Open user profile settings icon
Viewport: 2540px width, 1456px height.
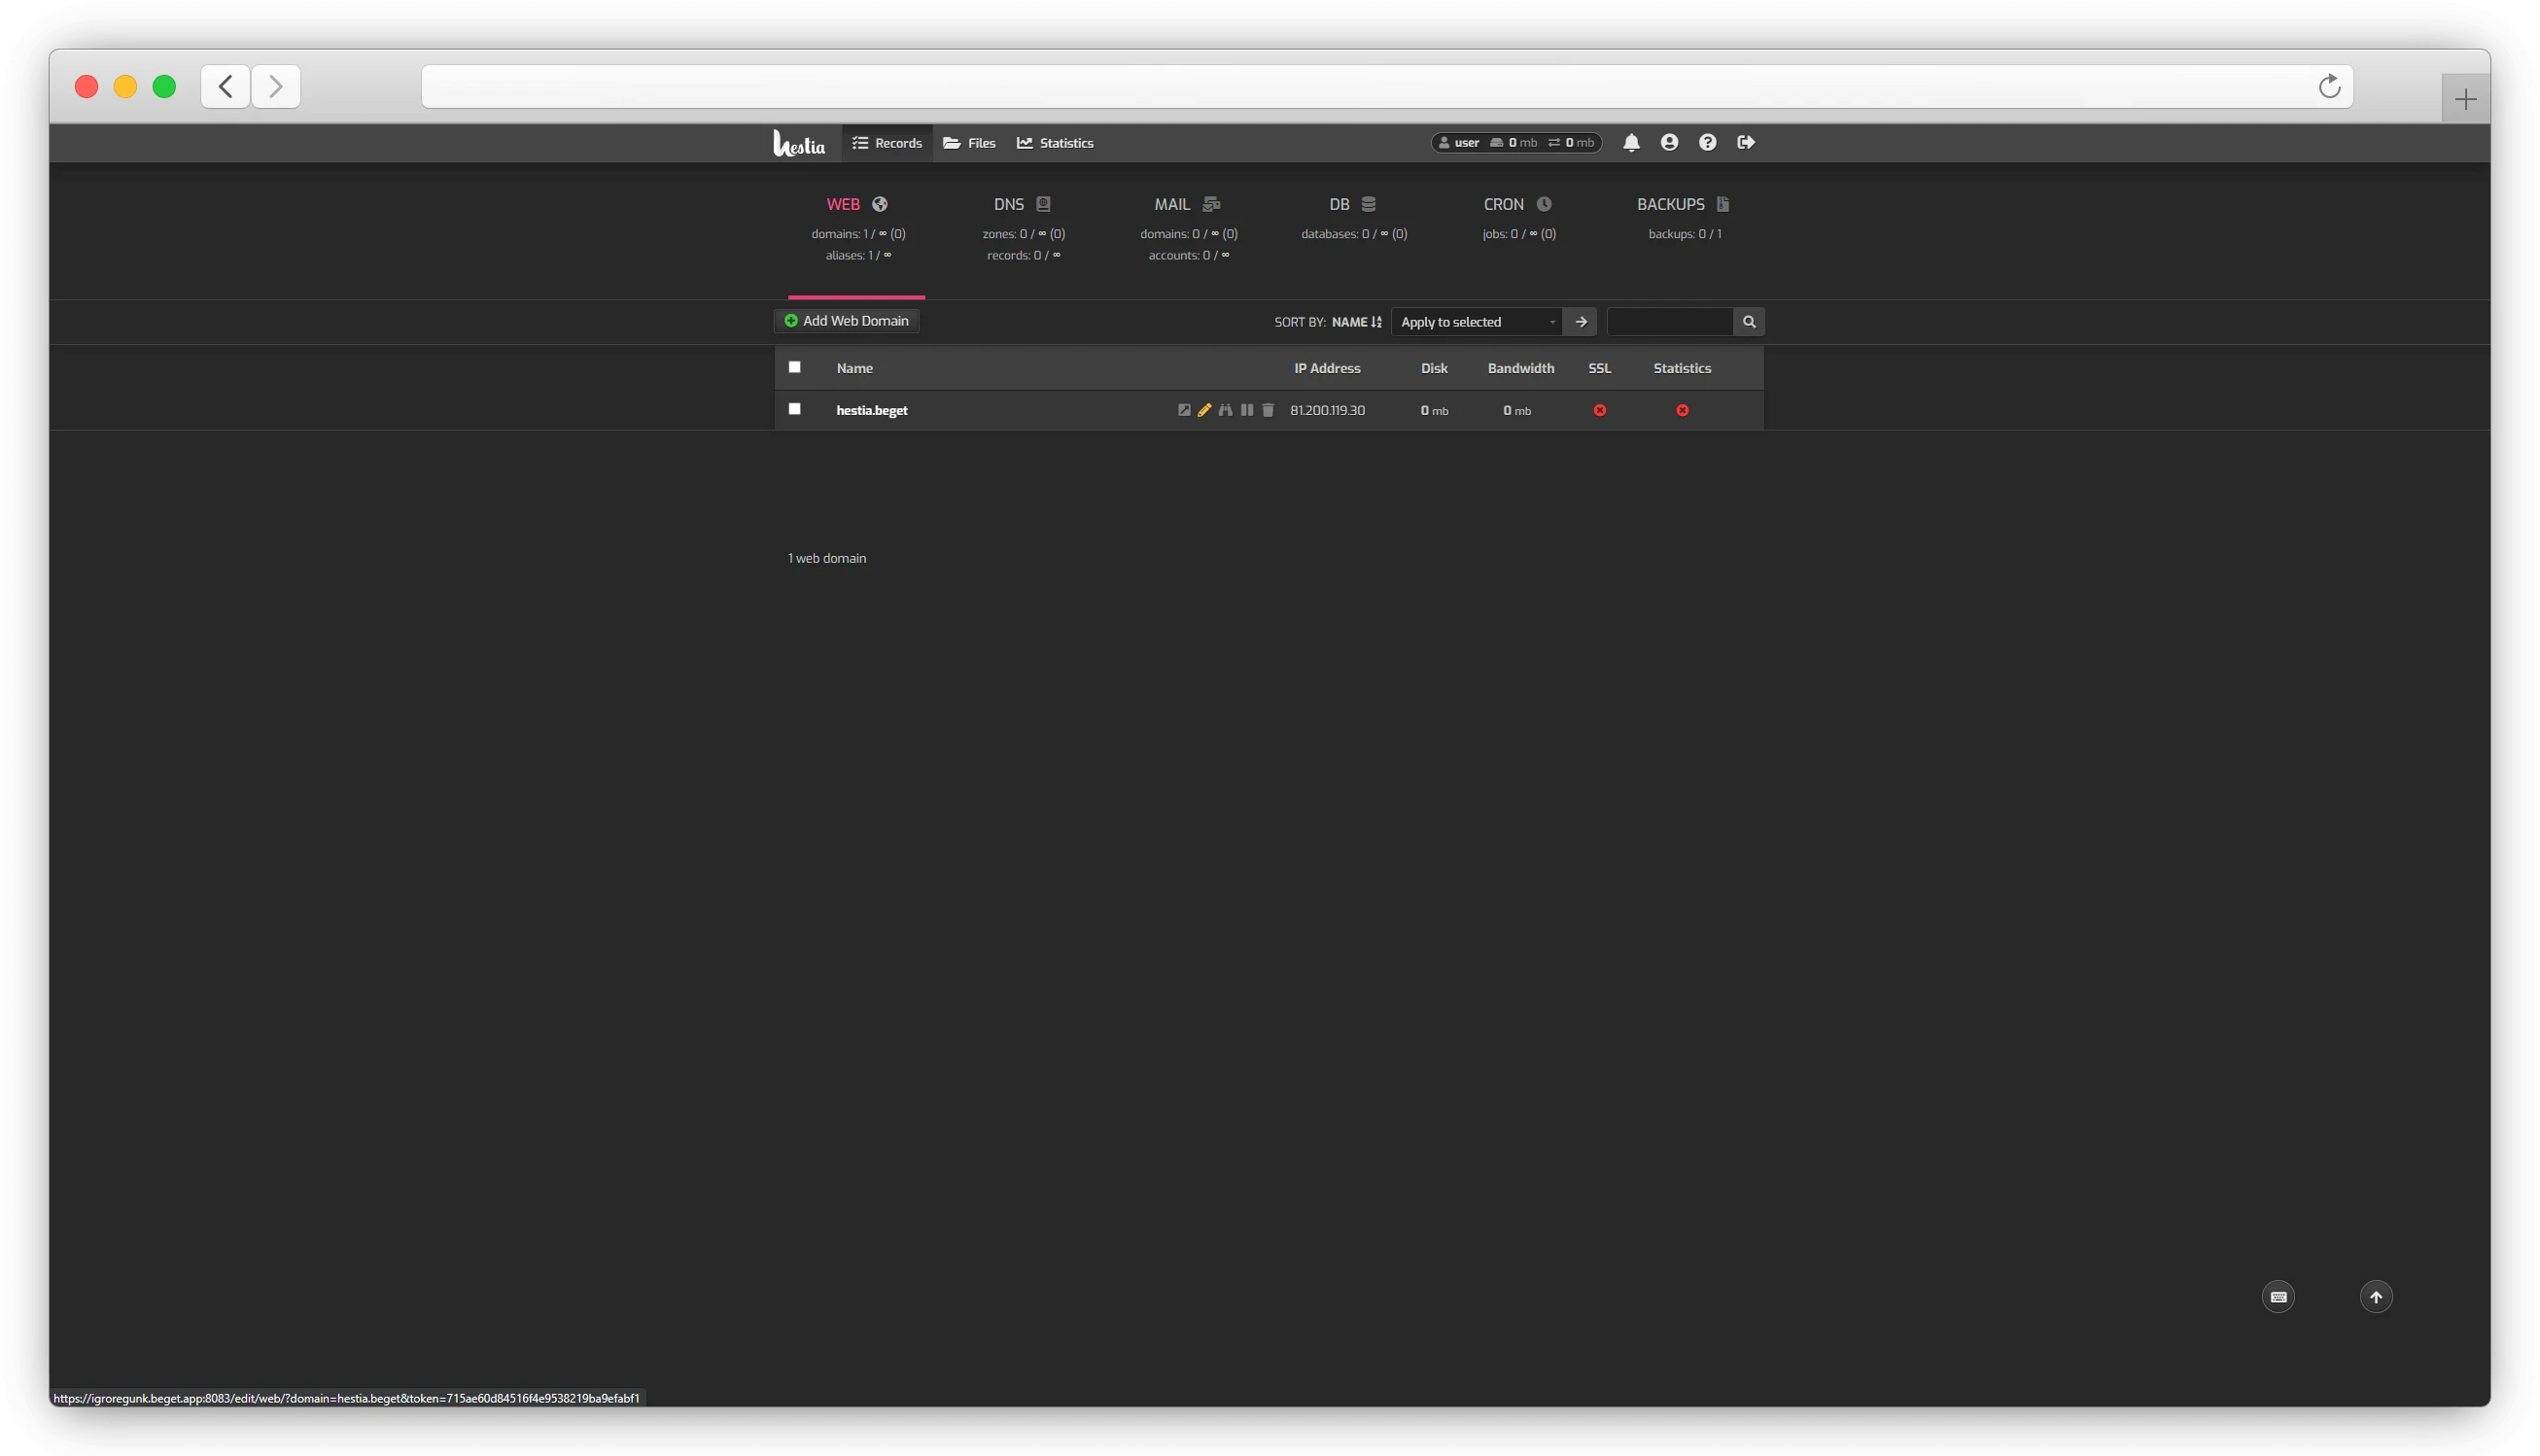1669,142
